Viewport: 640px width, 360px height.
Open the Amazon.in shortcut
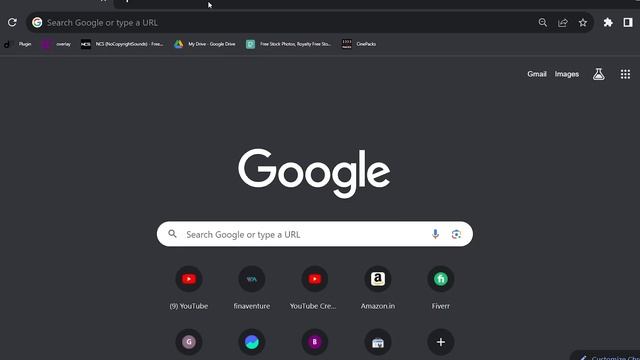click(x=378, y=288)
